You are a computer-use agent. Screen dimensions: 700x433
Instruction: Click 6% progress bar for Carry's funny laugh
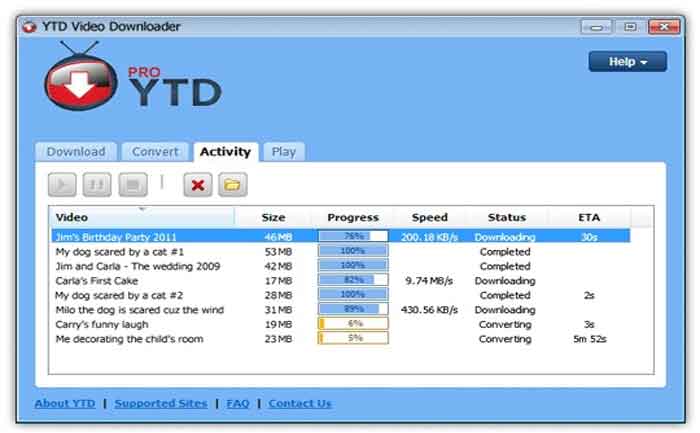click(353, 323)
